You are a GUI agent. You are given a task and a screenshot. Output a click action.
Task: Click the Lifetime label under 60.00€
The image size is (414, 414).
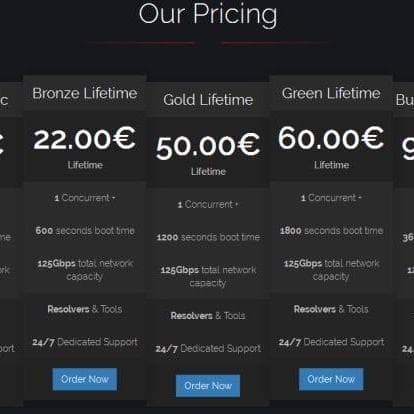[x=331, y=165]
